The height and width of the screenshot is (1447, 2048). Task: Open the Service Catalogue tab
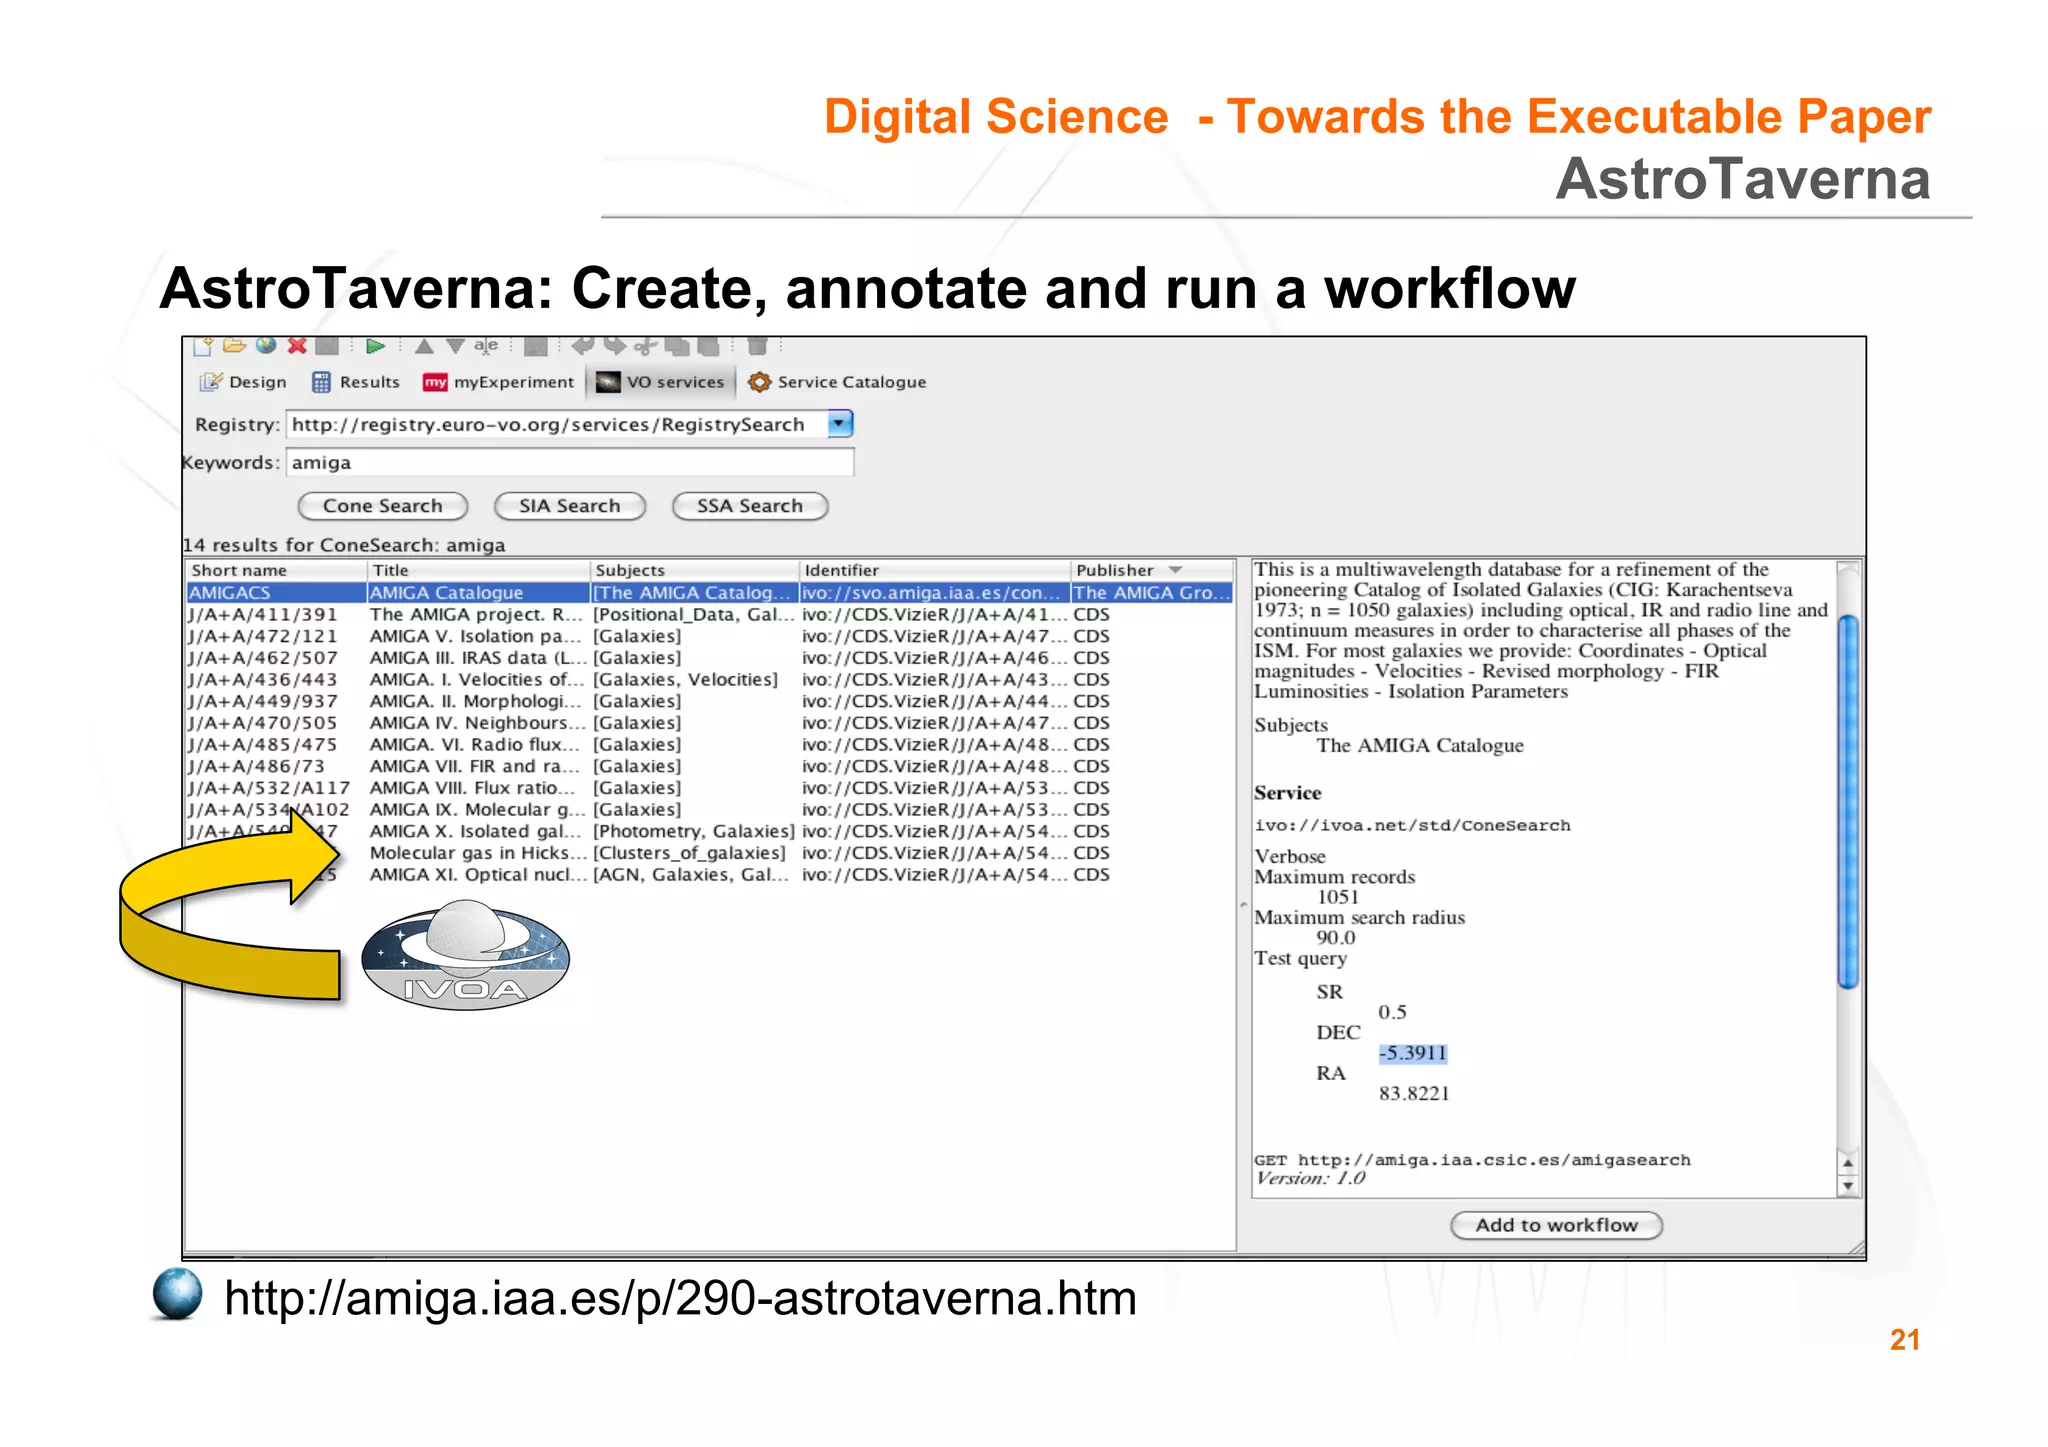click(838, 382)
